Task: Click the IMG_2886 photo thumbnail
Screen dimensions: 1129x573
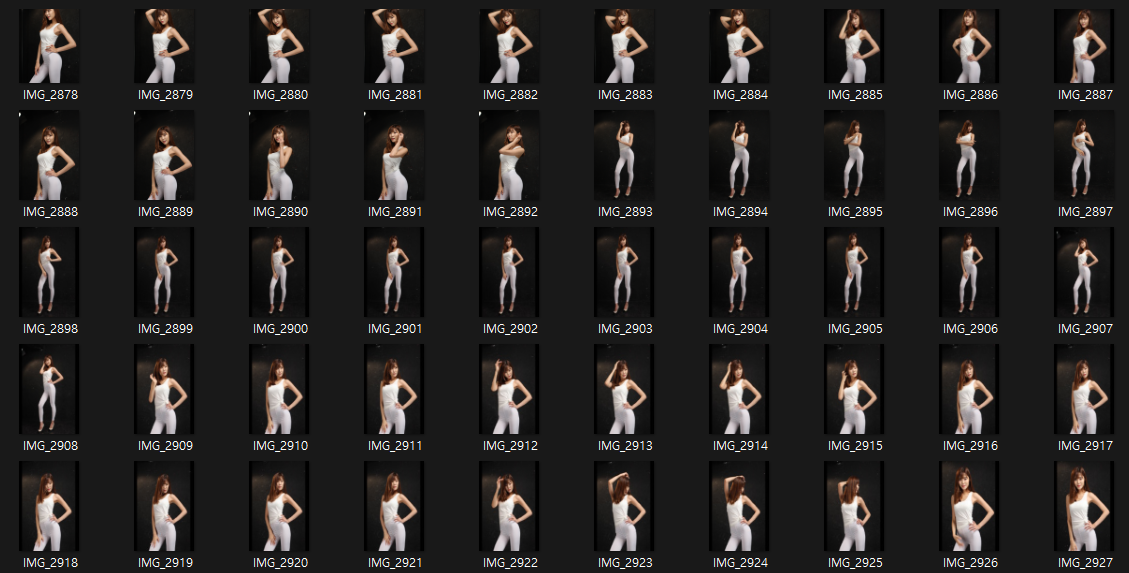Action: 970,46
